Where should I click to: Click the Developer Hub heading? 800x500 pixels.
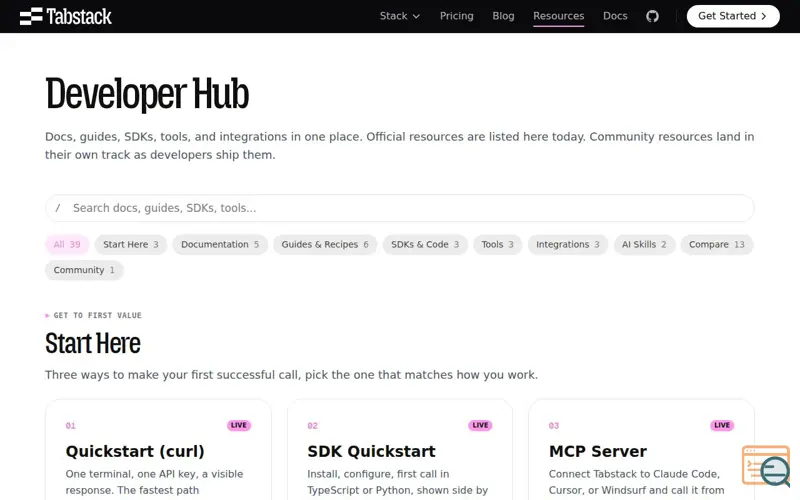tap(147, 93)
